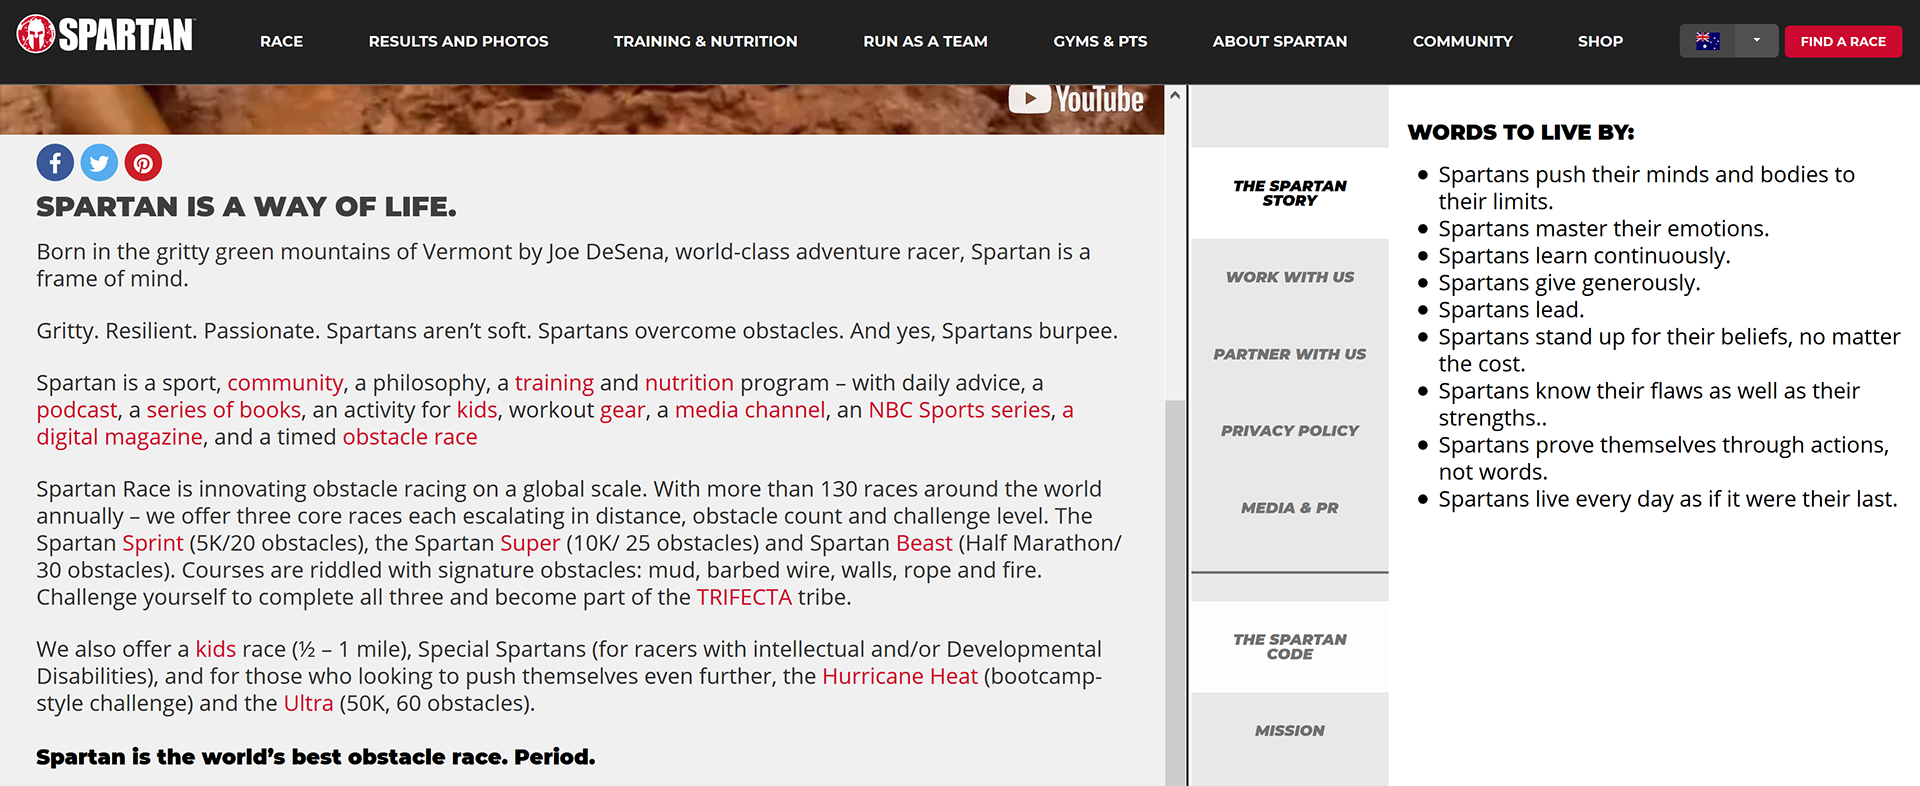The height and width of the screenshot is (786, 1920).
Task: Open the SHOP menu
Action: tap(1600, 41)
